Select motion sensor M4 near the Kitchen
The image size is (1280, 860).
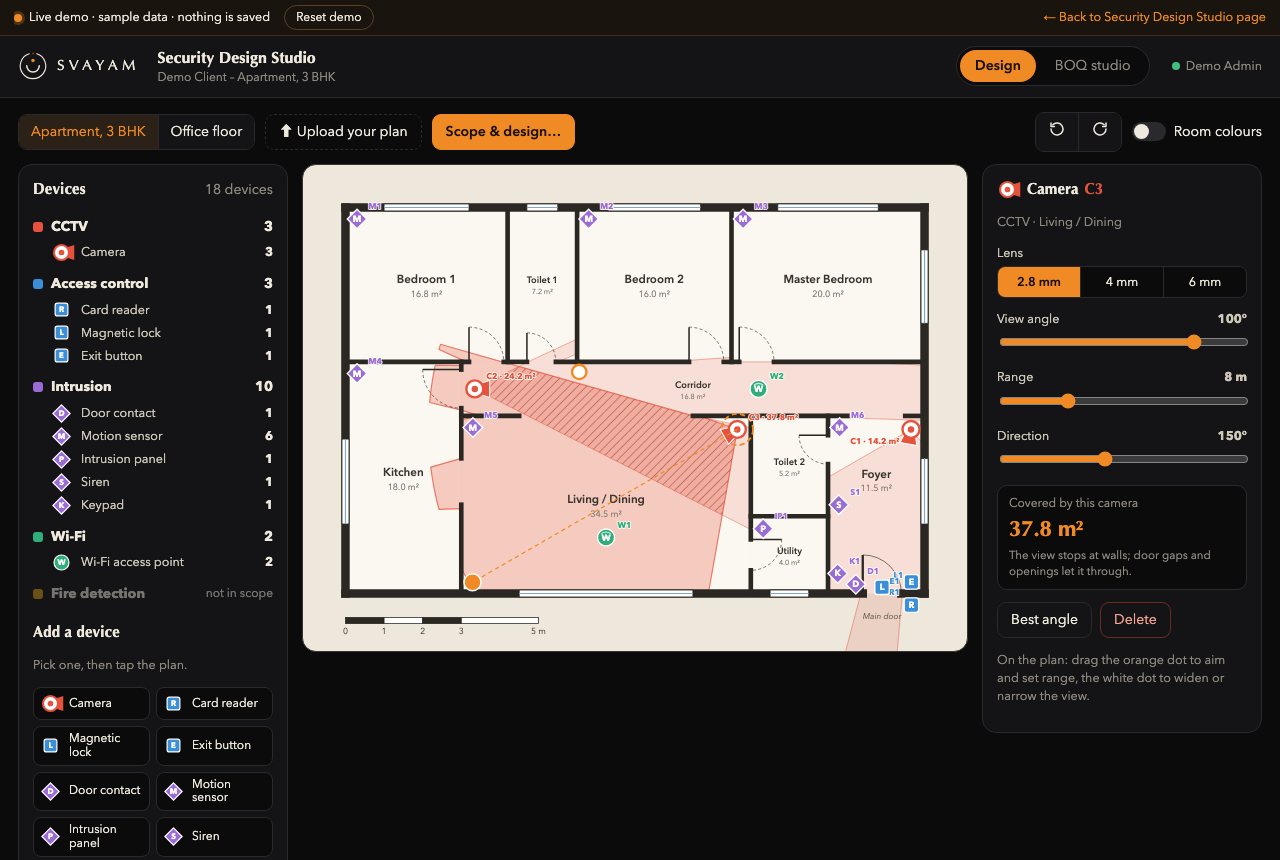coord(356,373)
